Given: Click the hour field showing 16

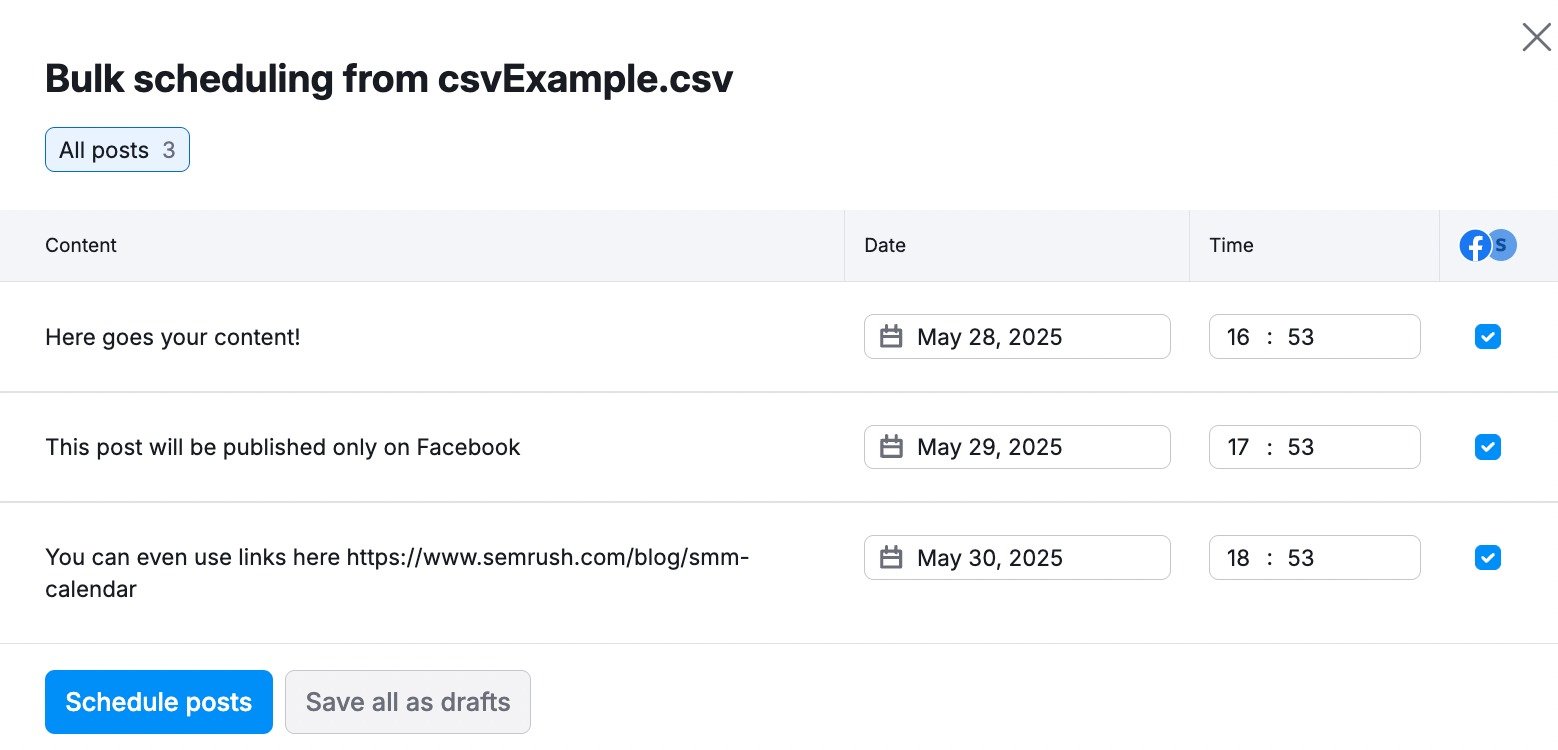Looking at the screenshot, I should tap(1238, 337).
